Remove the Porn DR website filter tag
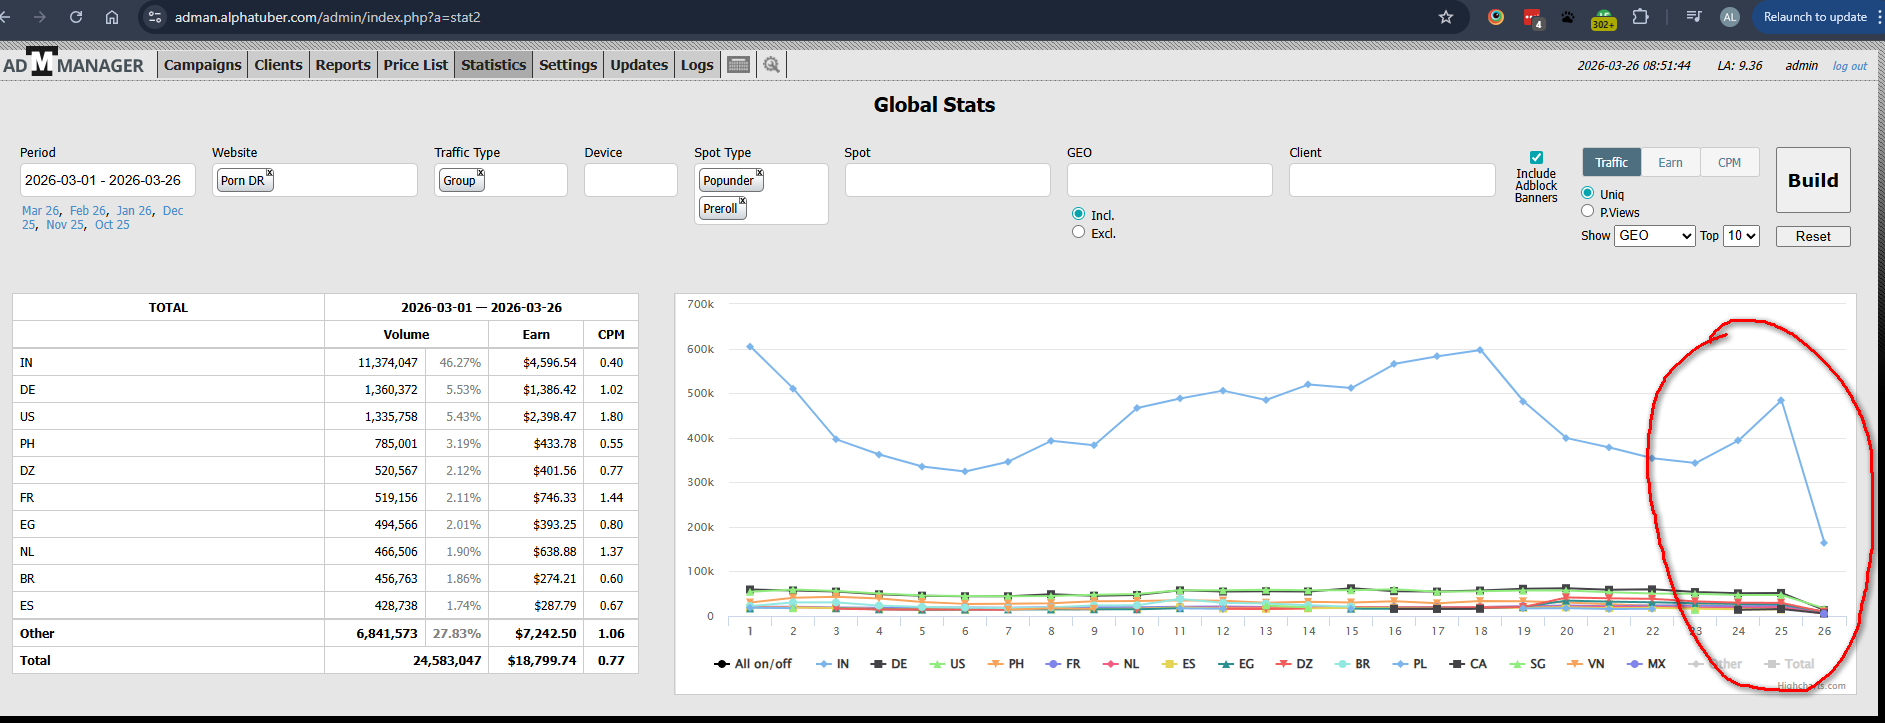Viewport: 1885px width, 723px height. (270, 173)
